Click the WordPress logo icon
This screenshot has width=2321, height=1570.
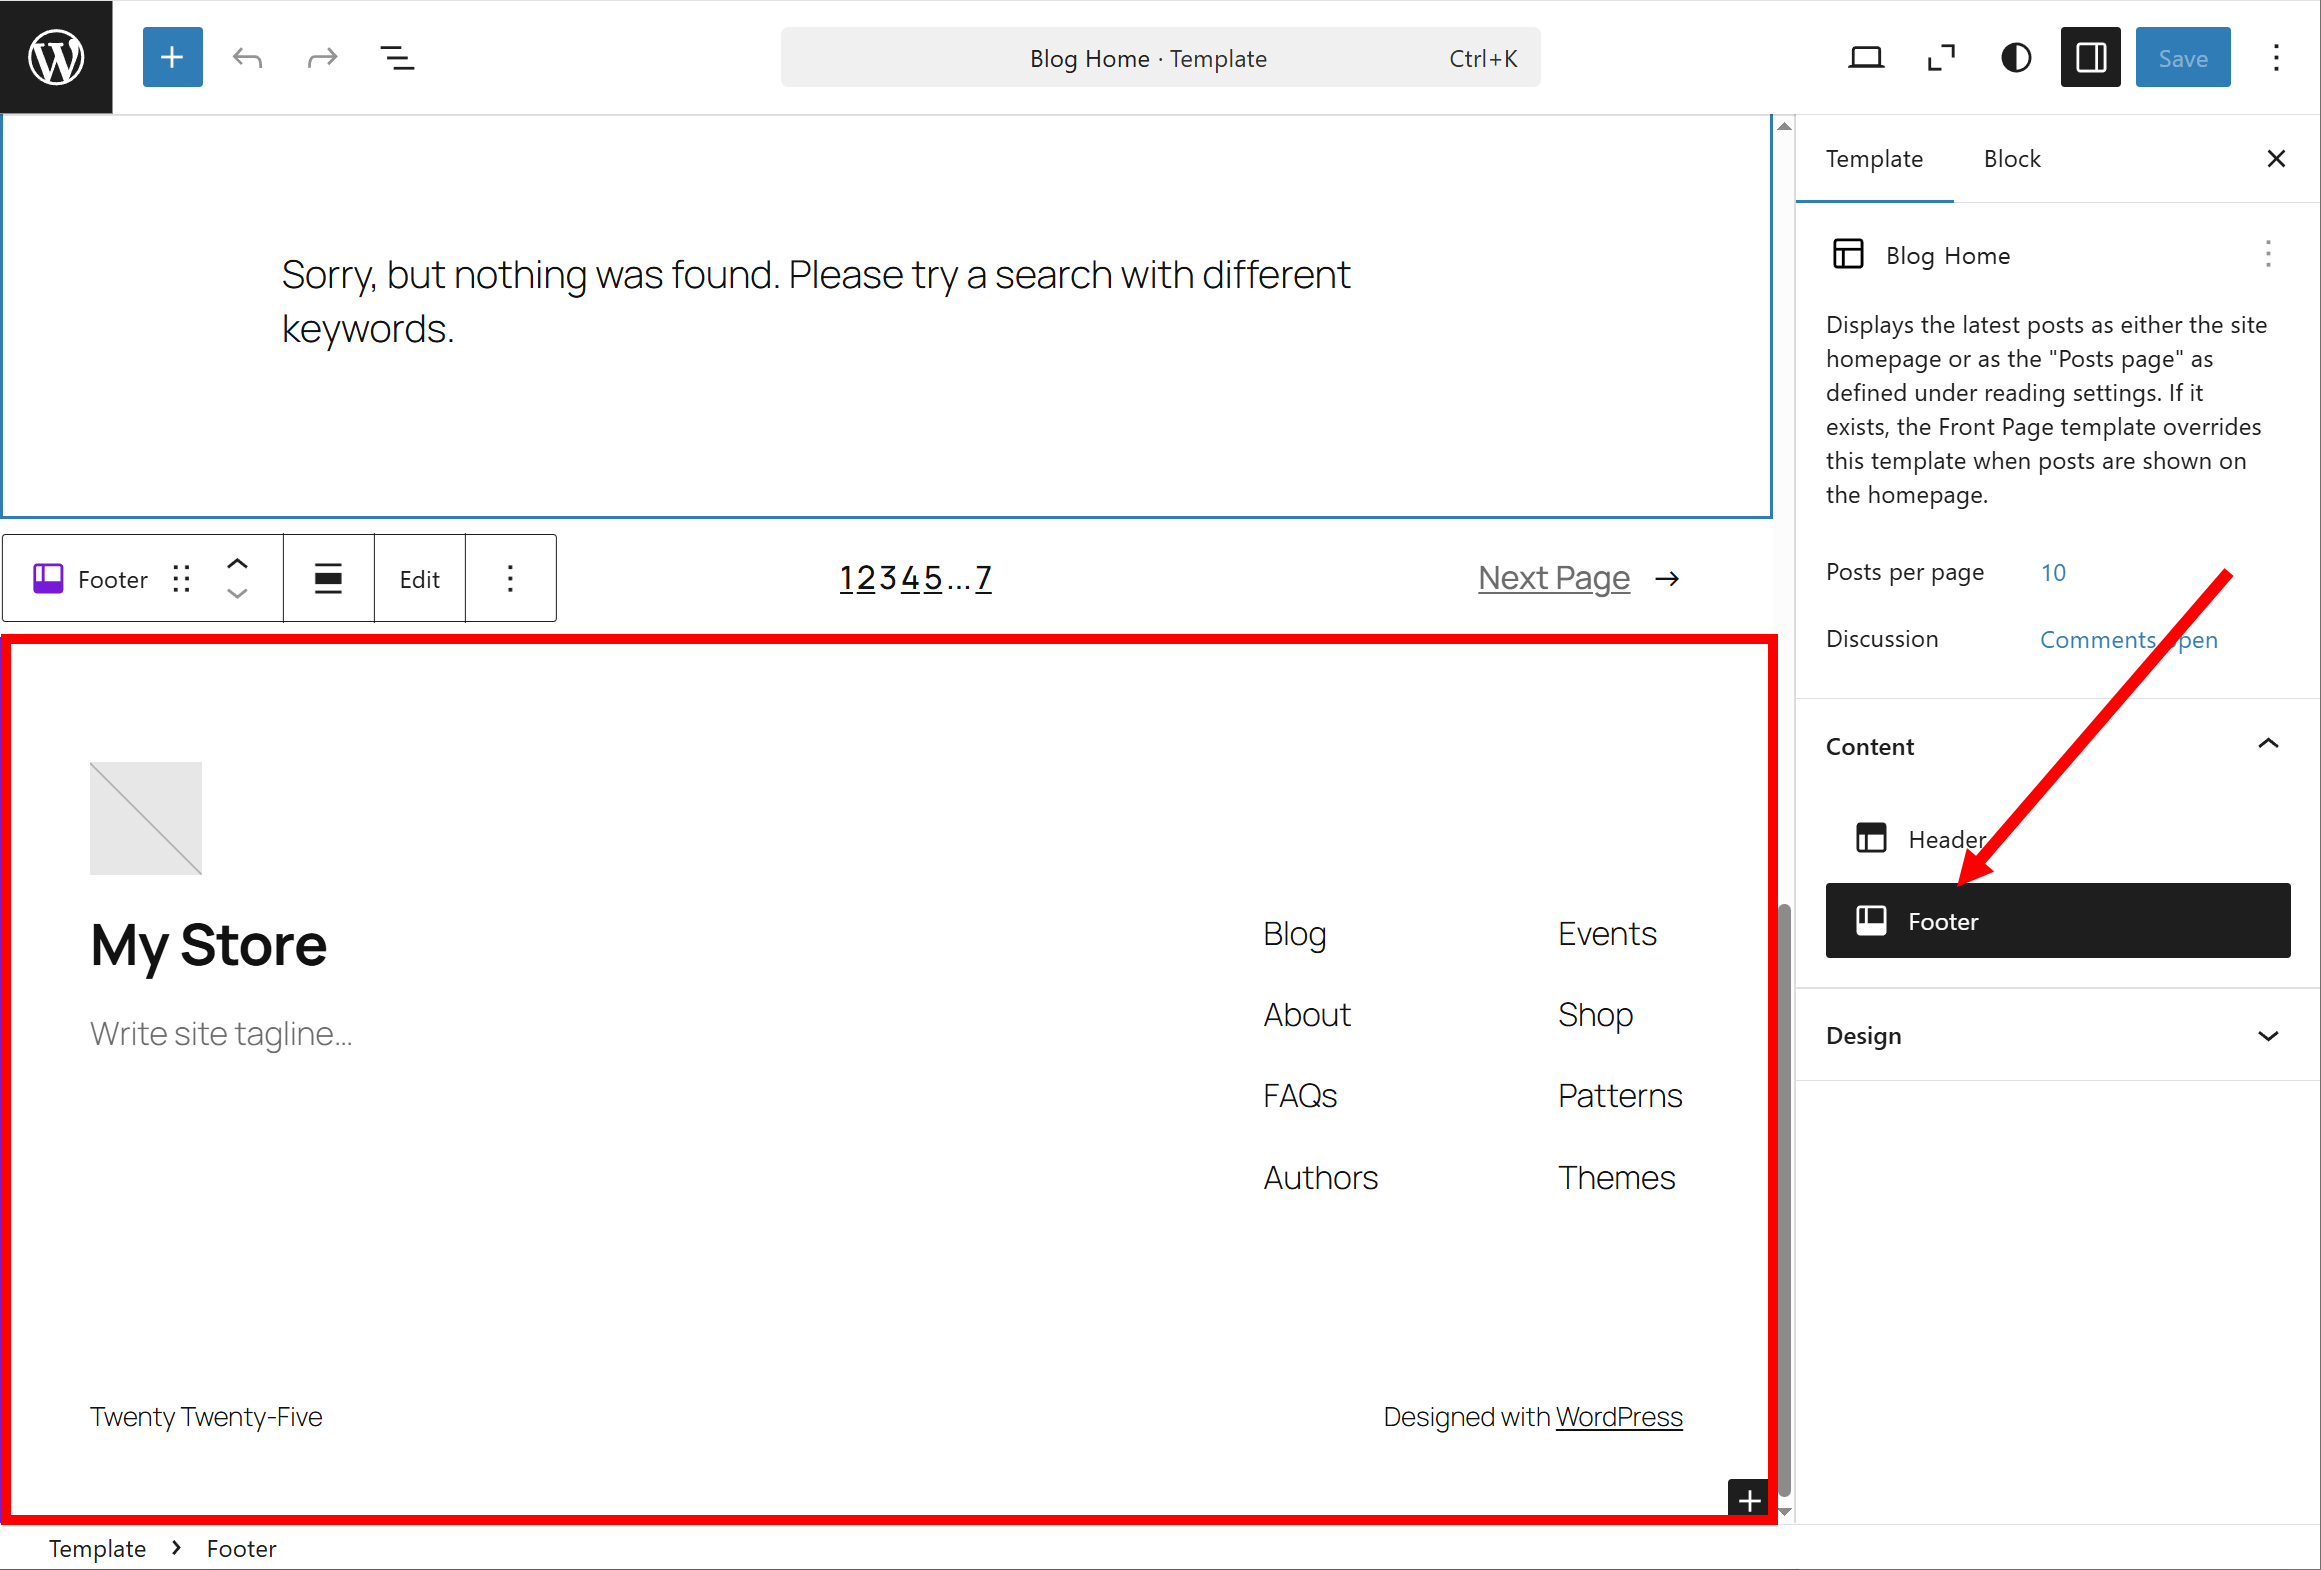pos(56,57)
